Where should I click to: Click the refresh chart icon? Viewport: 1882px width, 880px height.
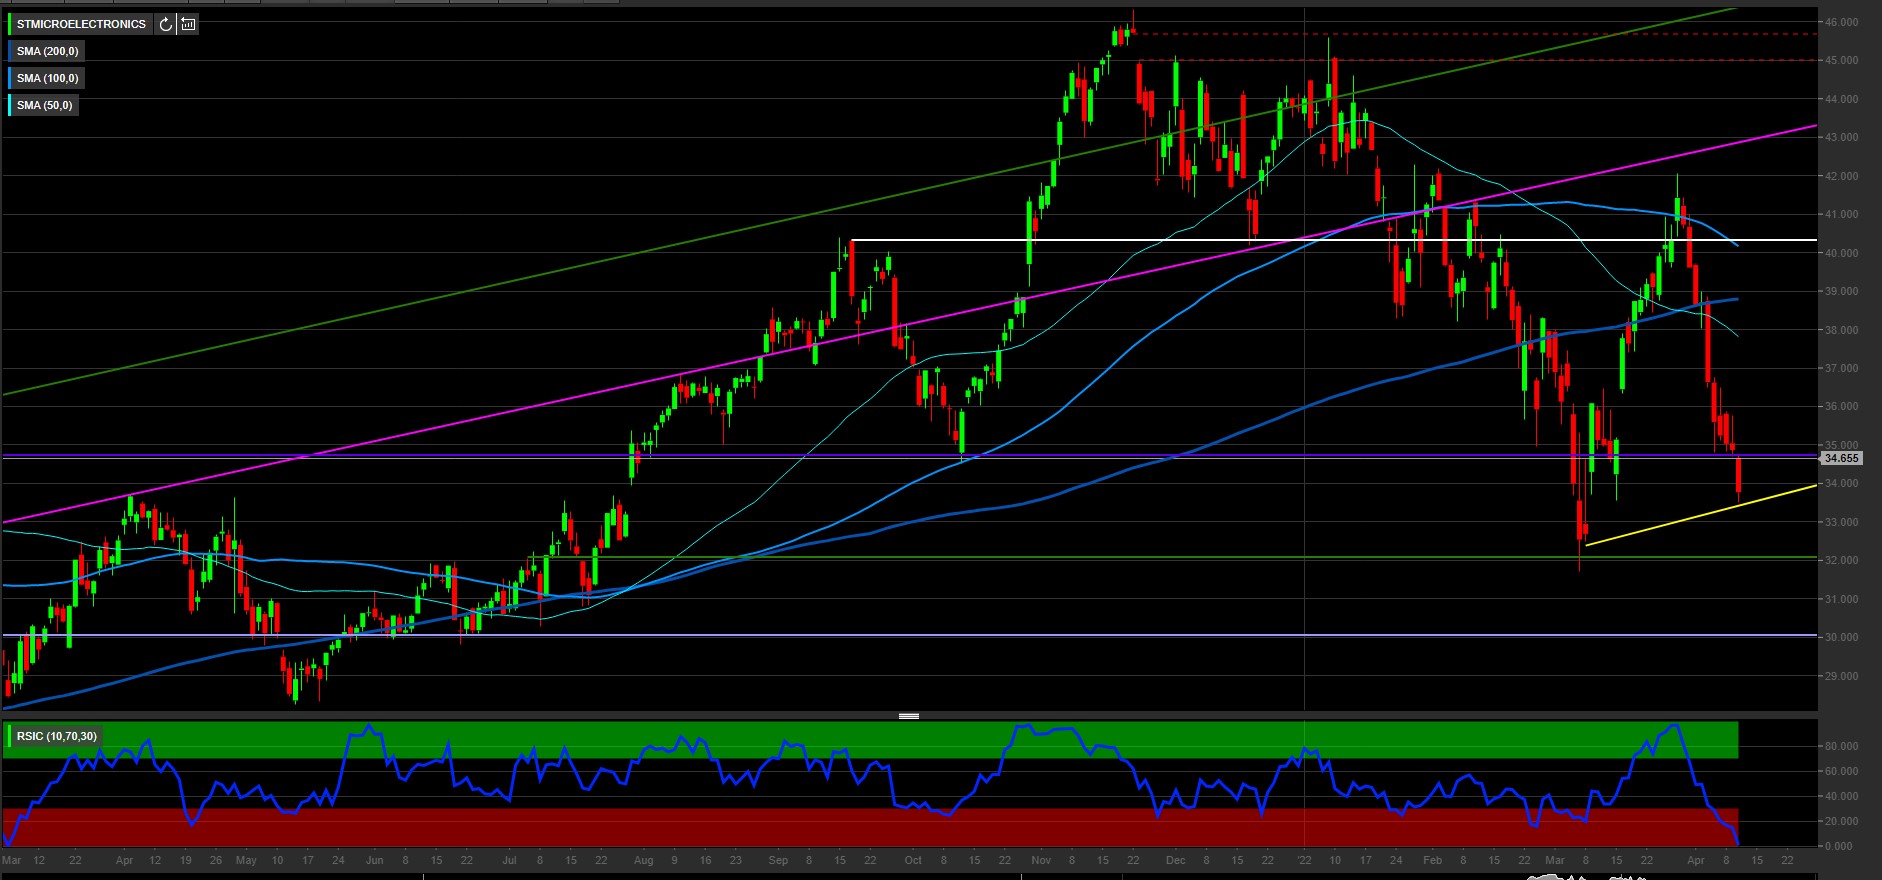[166, 24]
